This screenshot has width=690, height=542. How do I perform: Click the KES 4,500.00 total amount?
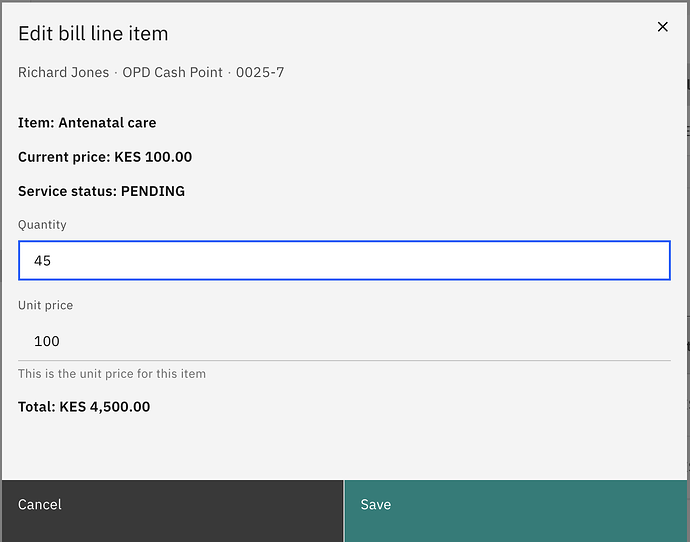coord(105,407)
